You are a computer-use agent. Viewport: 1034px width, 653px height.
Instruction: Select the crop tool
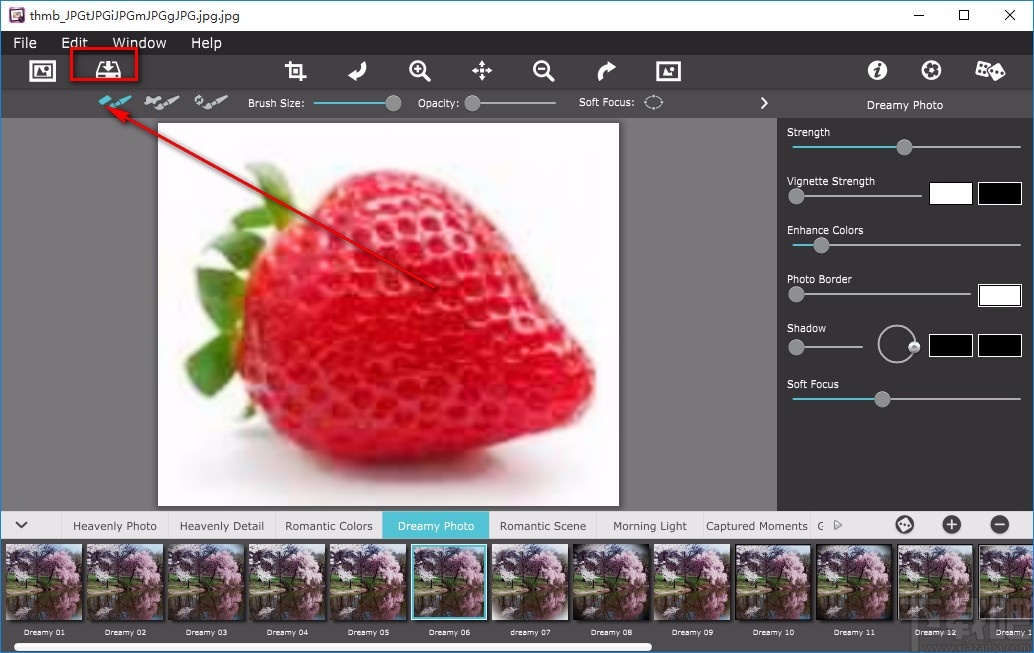click(295, 70)
